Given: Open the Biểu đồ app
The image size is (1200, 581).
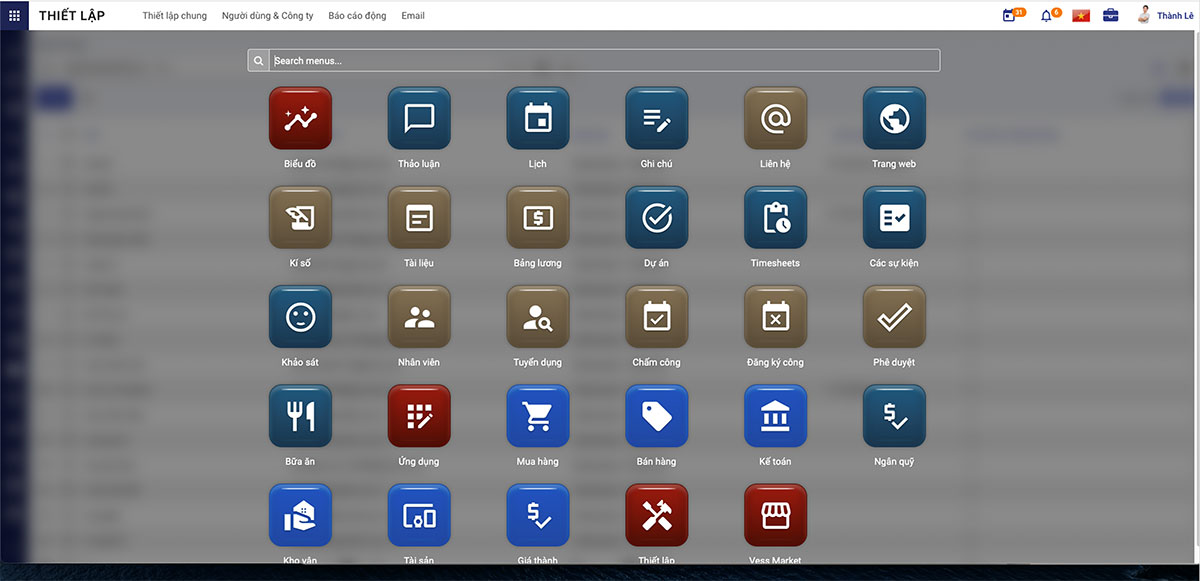Looking at the screenshot, I should click(300, 119).
